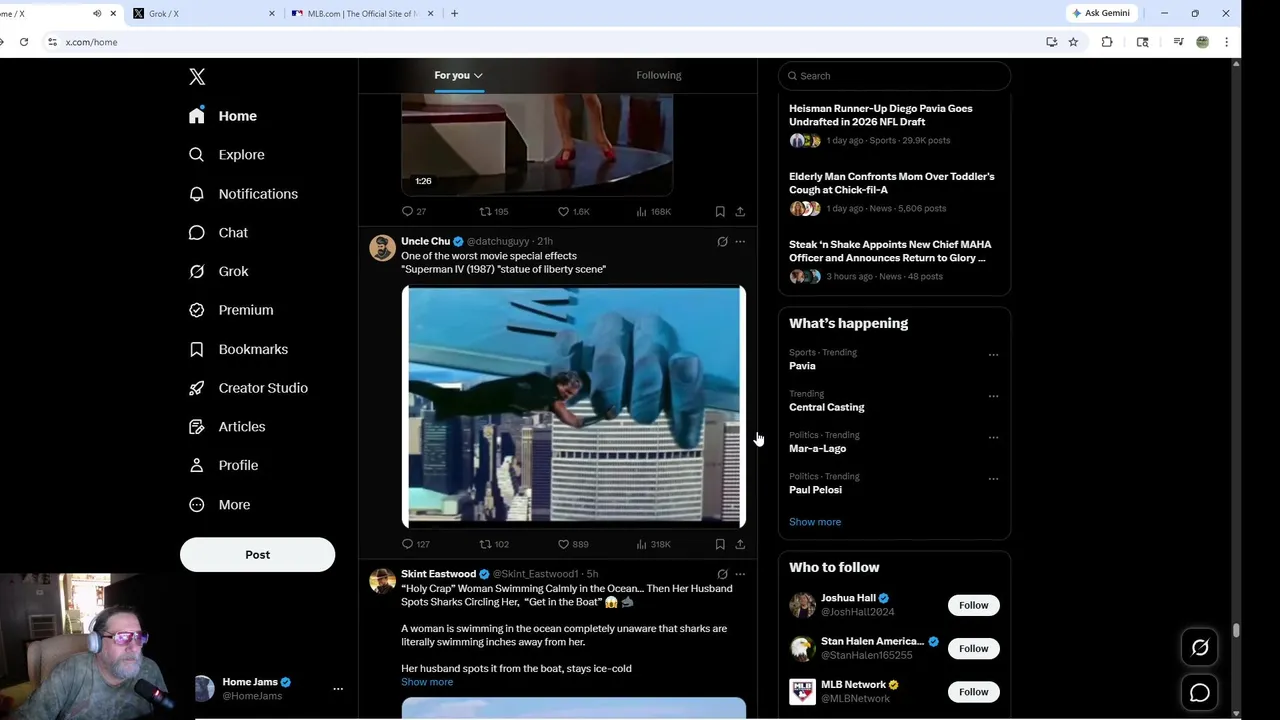
Task: Open Grok icon in sidebar
Action: pos(197,271)
